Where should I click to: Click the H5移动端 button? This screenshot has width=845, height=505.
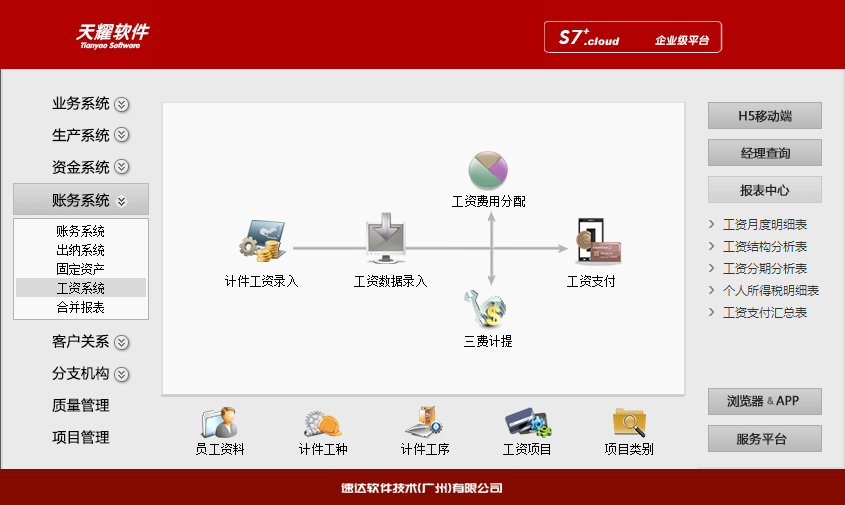[765, 116]
